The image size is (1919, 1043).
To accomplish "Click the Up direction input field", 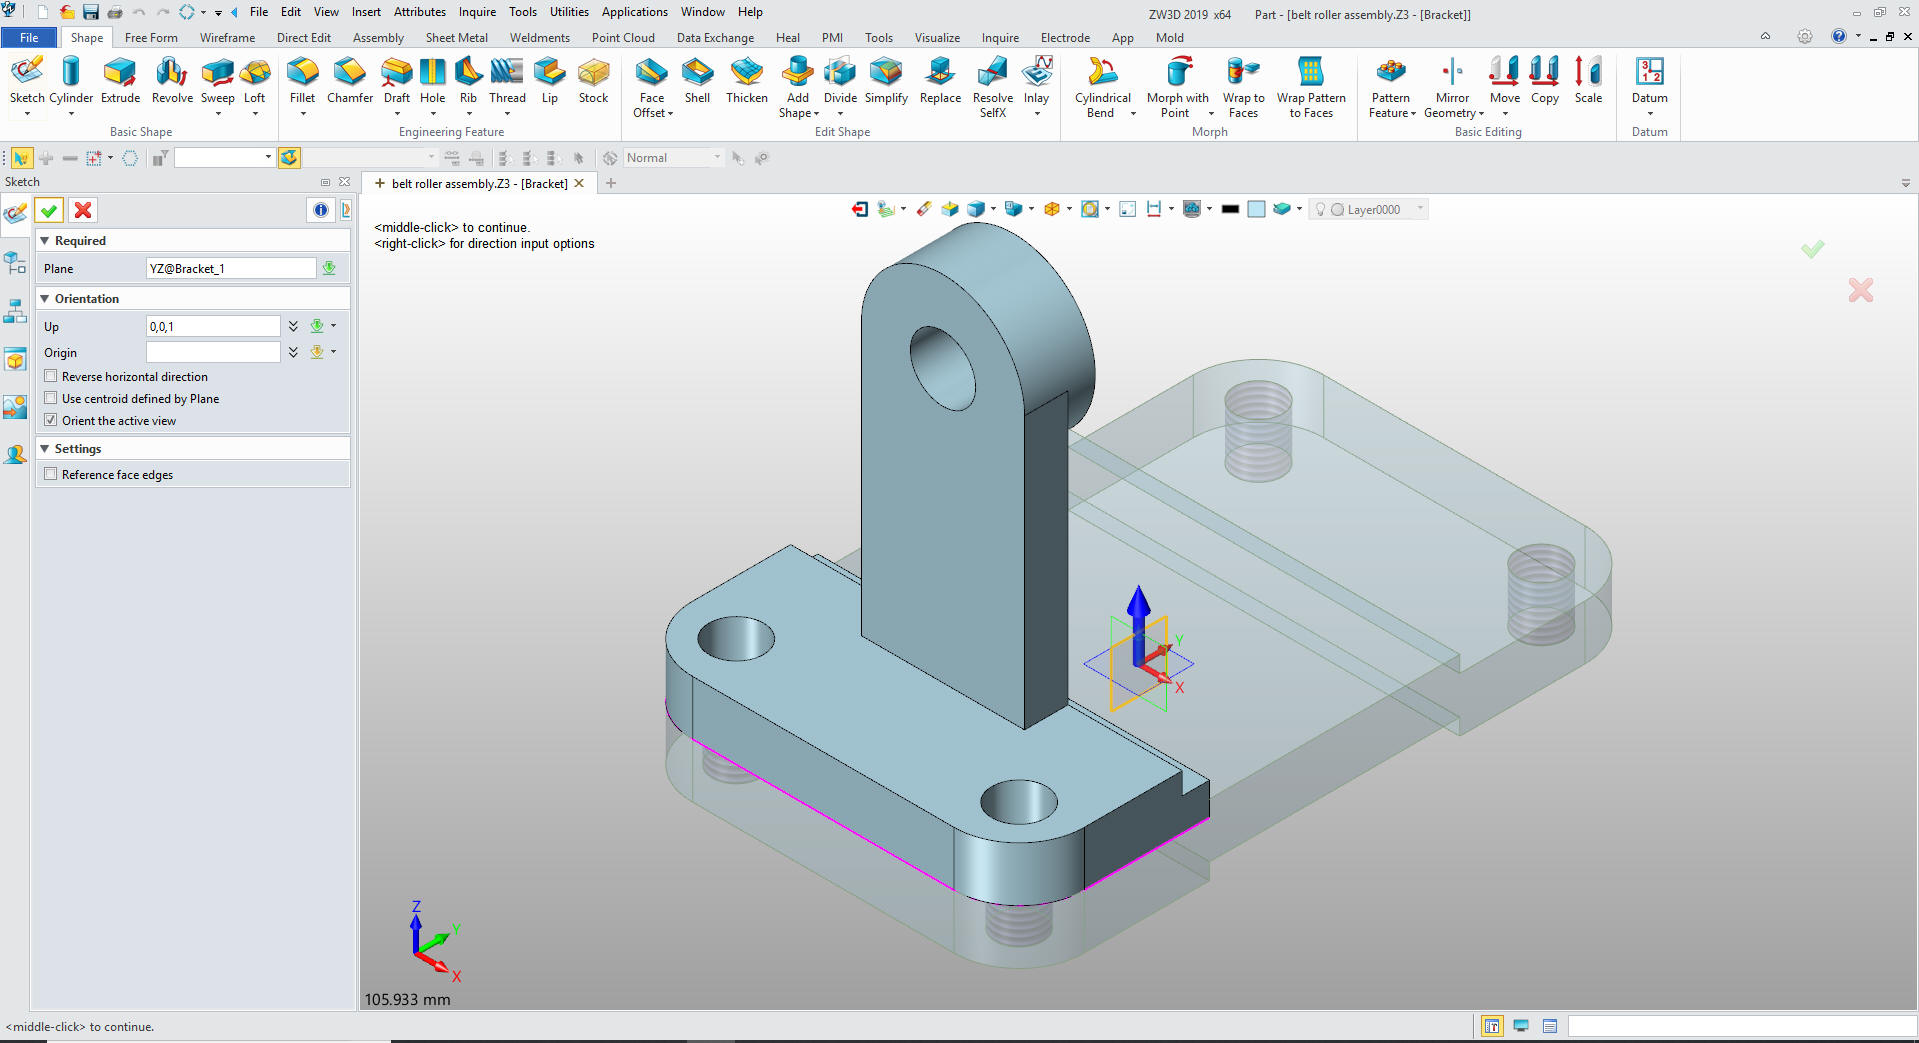I will [213, 327].
